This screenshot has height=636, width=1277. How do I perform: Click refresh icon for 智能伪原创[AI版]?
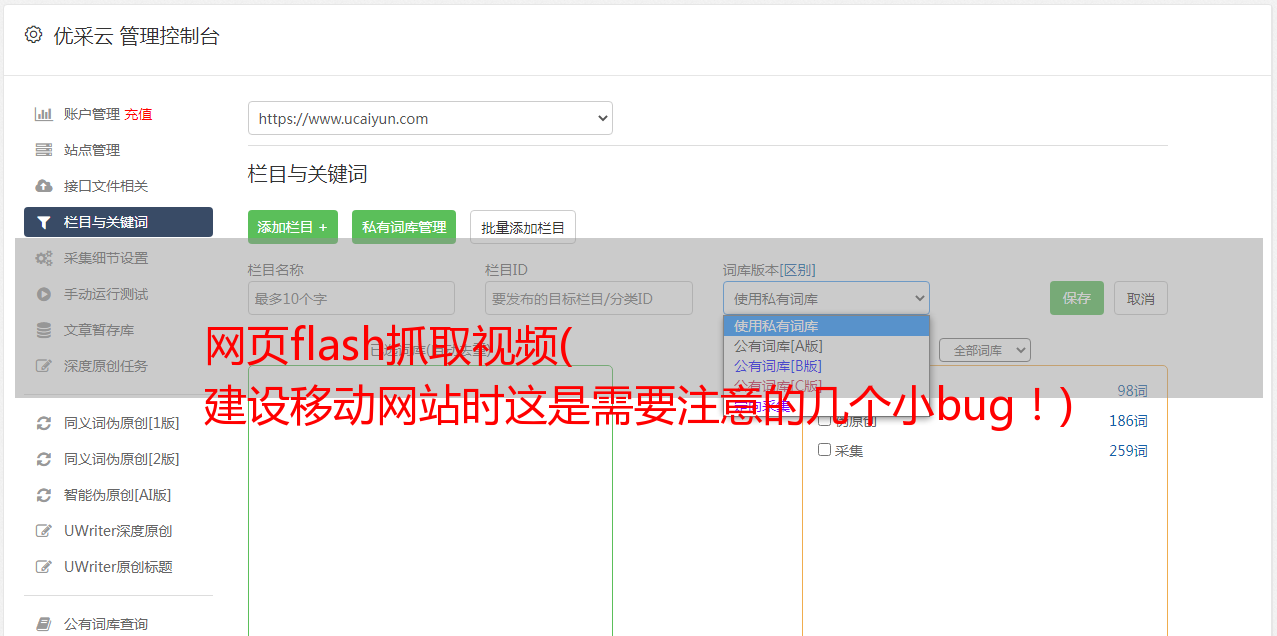pos(44,495)
